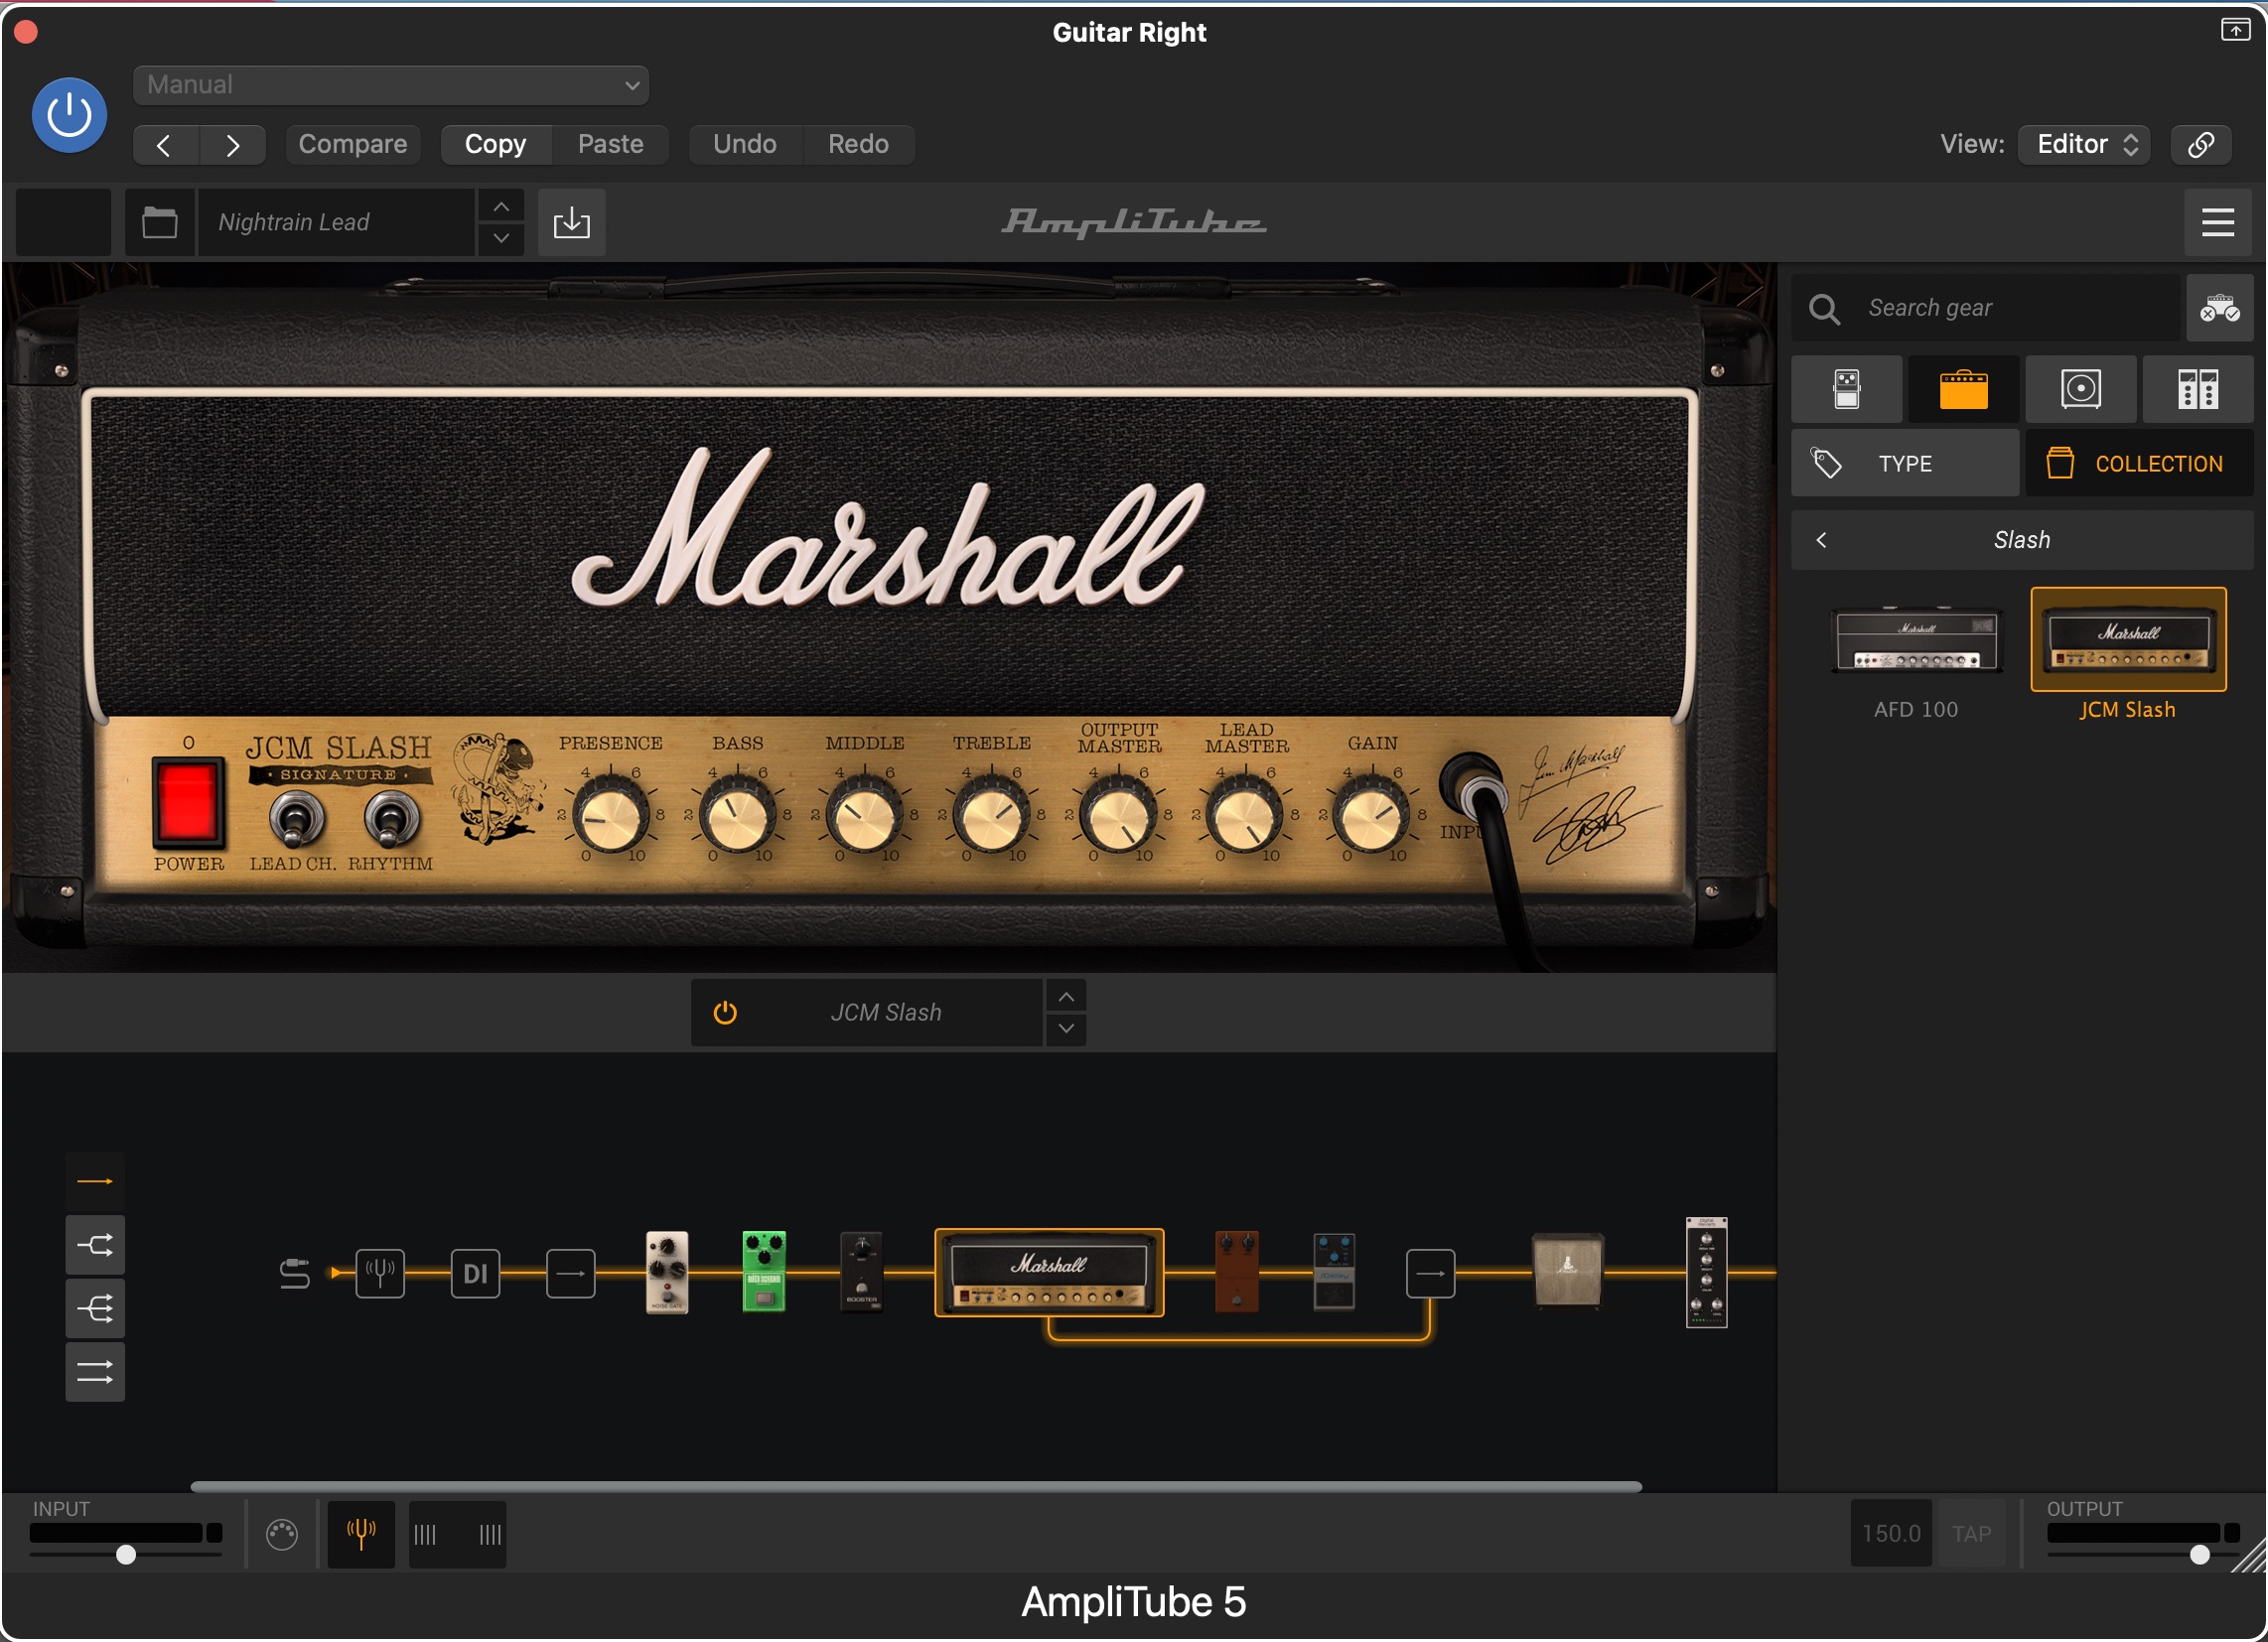Switch to the amplifiers gear tab
Image resolution: width=2268 pixels, height=1642 pixels.
click(x=1965, y=390)
